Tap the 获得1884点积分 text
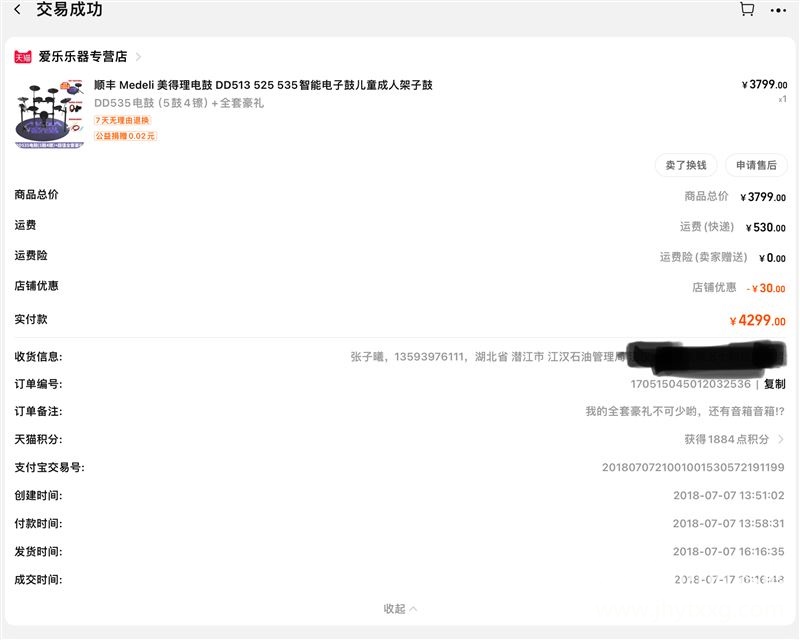Screen dimensions: 800x640 click(727, 439)
